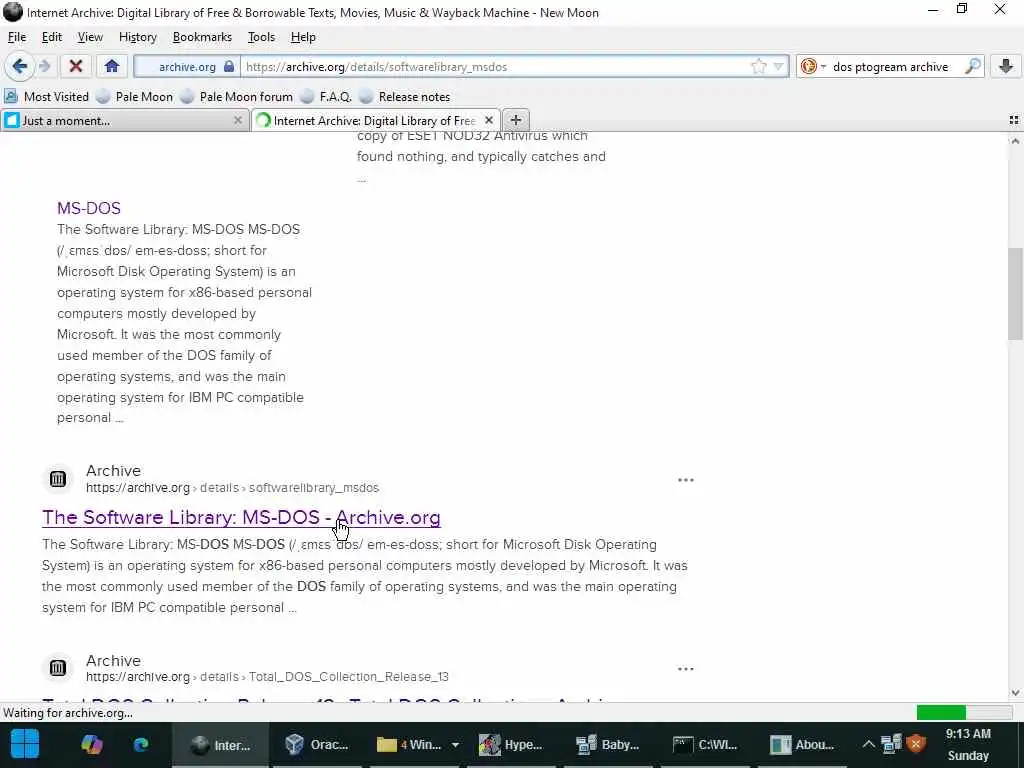Open the File menu
Viewport: 1024px width, 768px height.
(17, 37)
